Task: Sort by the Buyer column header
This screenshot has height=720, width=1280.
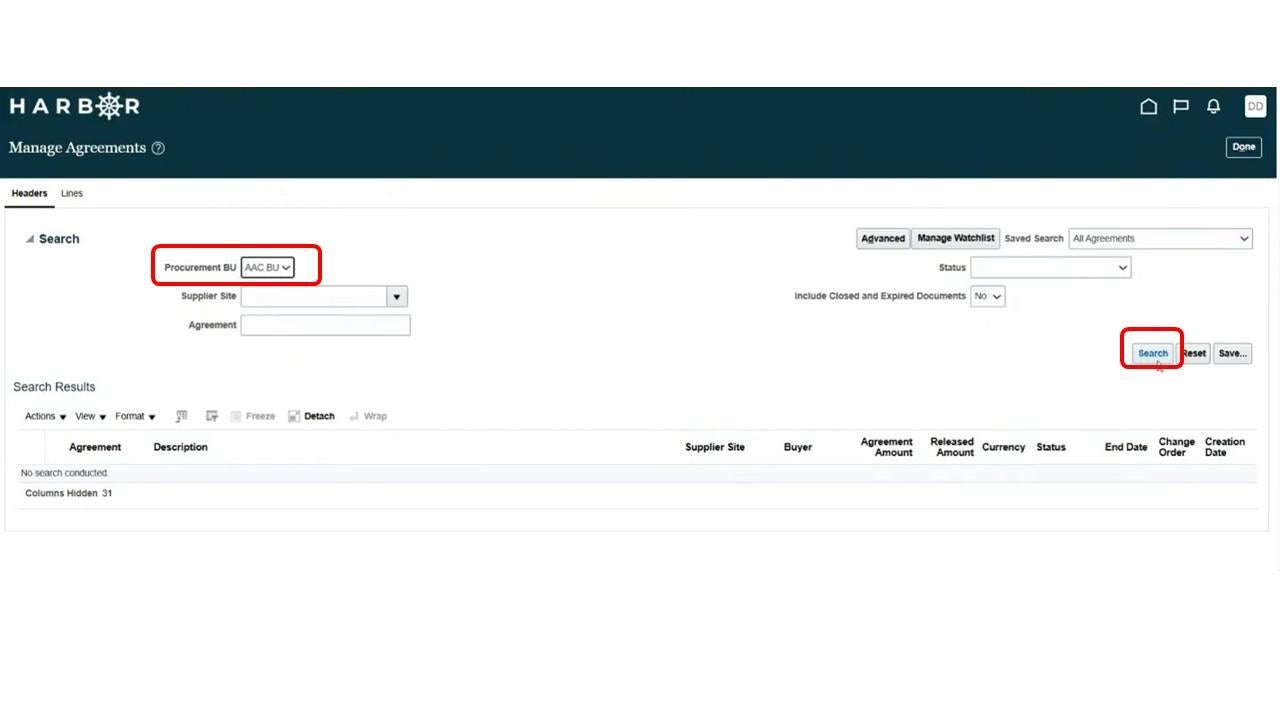Action: [x=798, y=447]
